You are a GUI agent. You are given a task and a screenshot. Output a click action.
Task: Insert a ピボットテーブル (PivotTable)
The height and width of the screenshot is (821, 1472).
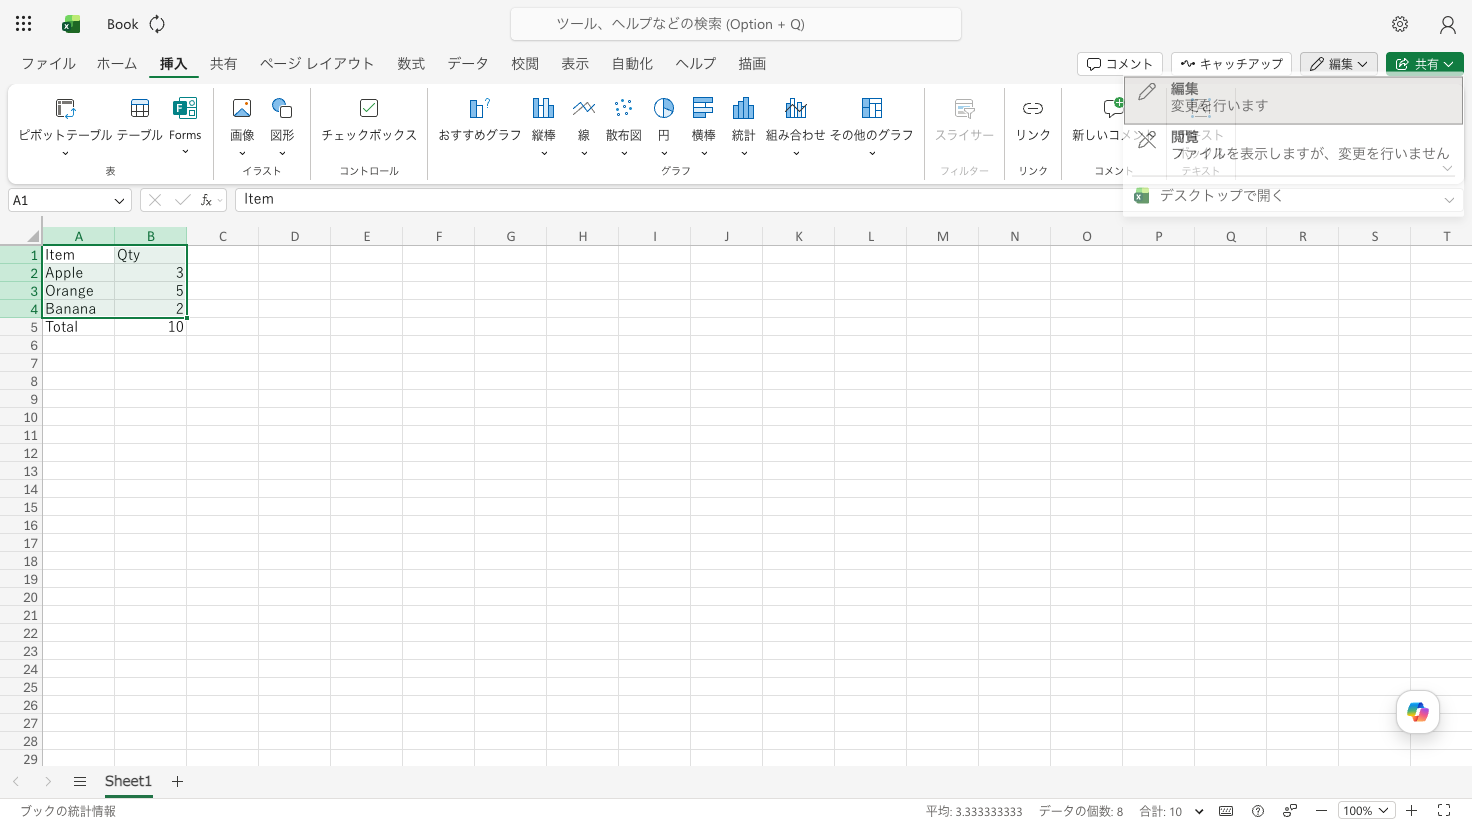click(65, 119)
